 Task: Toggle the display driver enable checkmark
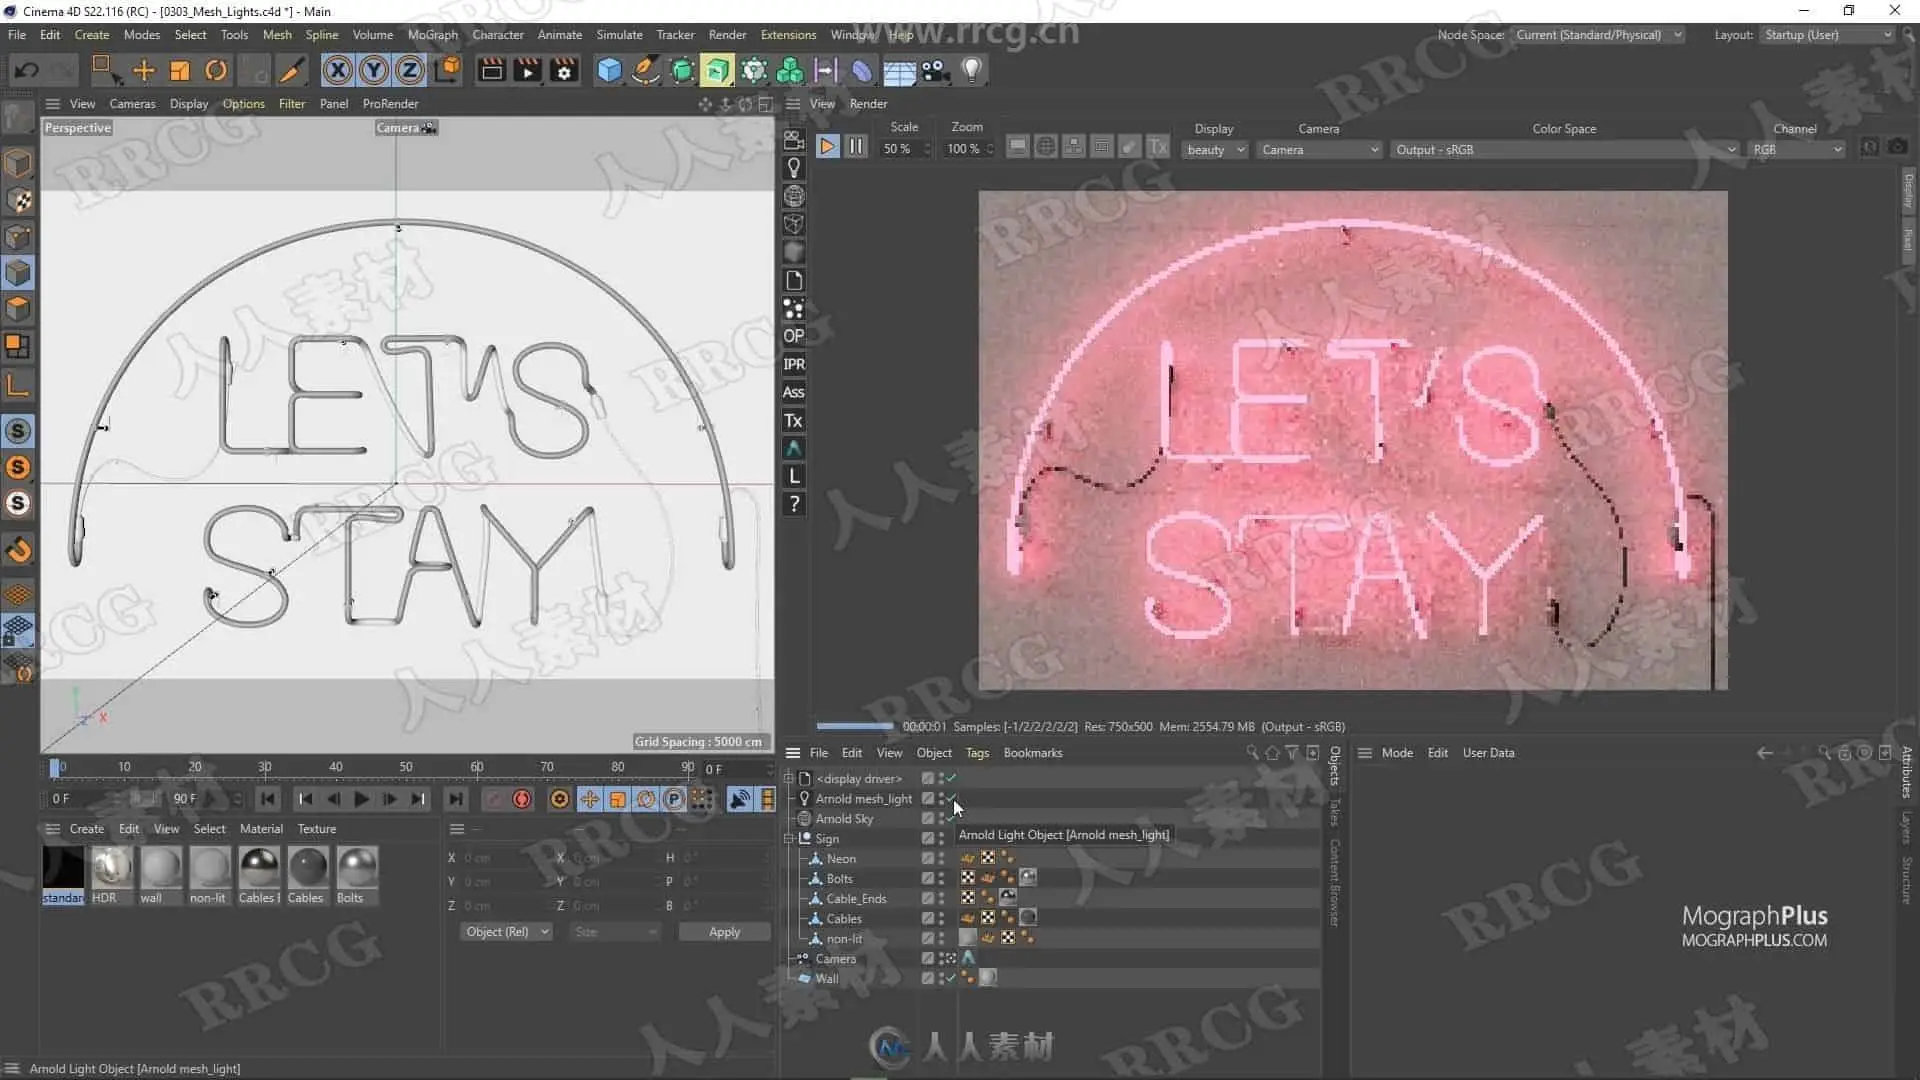pos(951,778)
